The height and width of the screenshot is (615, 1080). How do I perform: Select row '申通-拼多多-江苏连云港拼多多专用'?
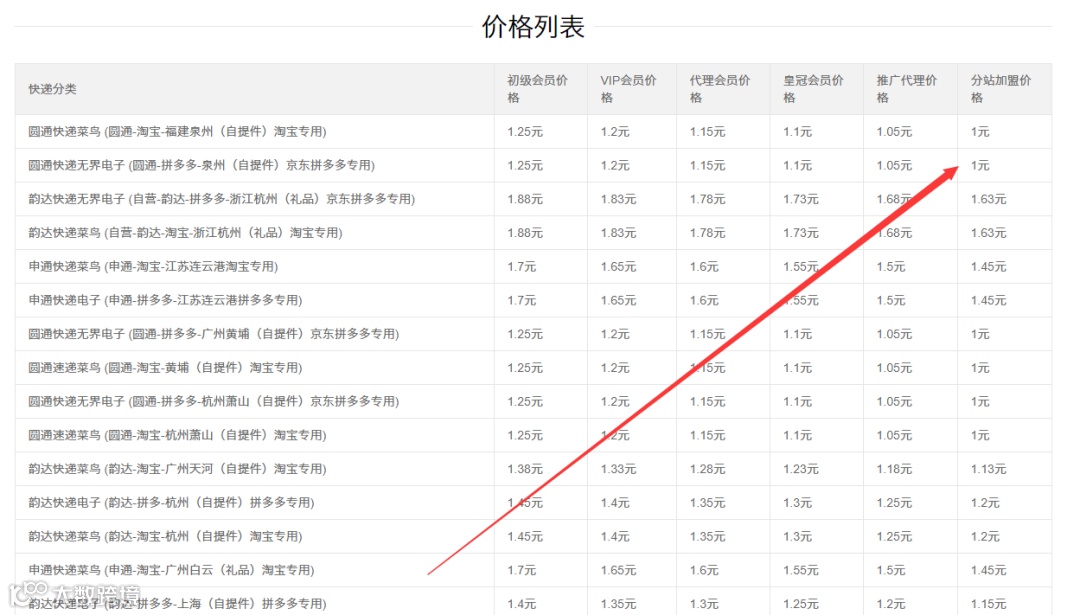tap(533, 300)
